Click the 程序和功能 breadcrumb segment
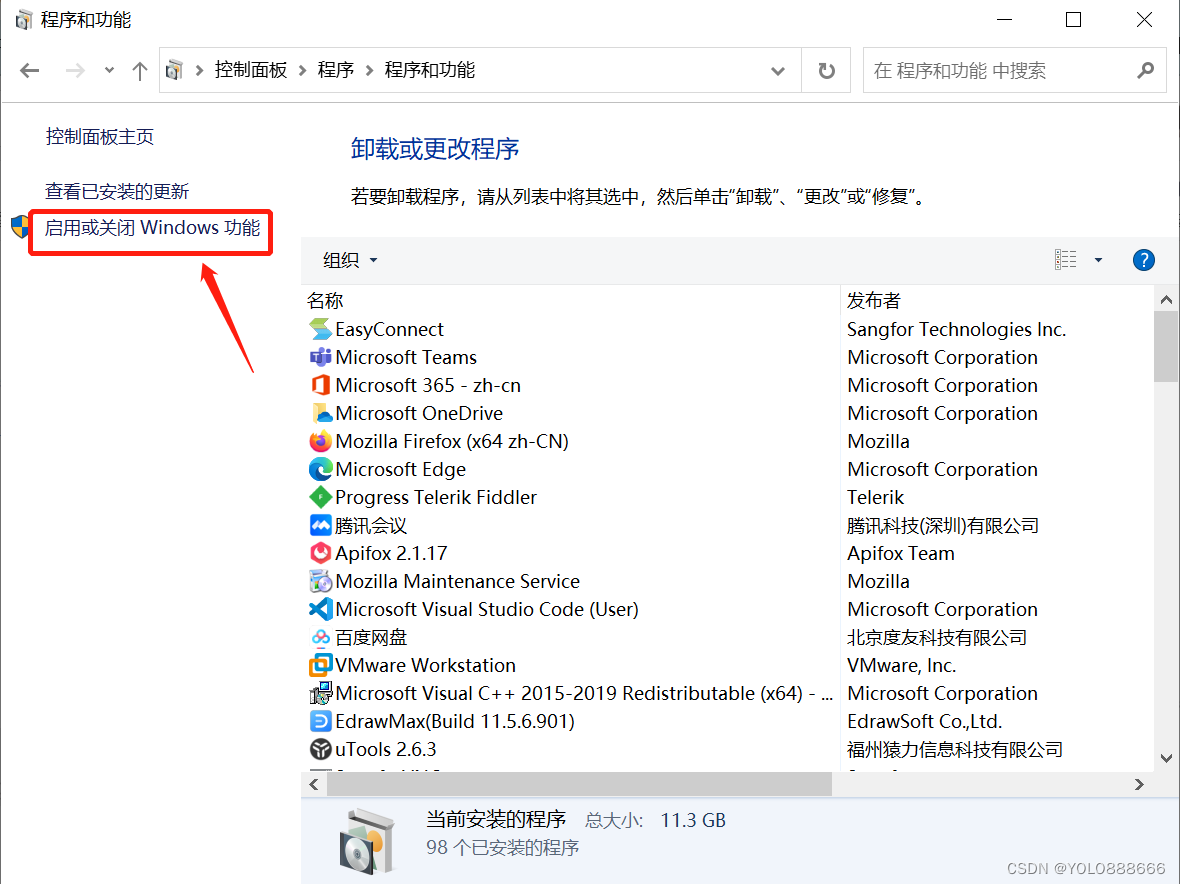Viewport: 1180px width, 884px height. coord(430,71)
